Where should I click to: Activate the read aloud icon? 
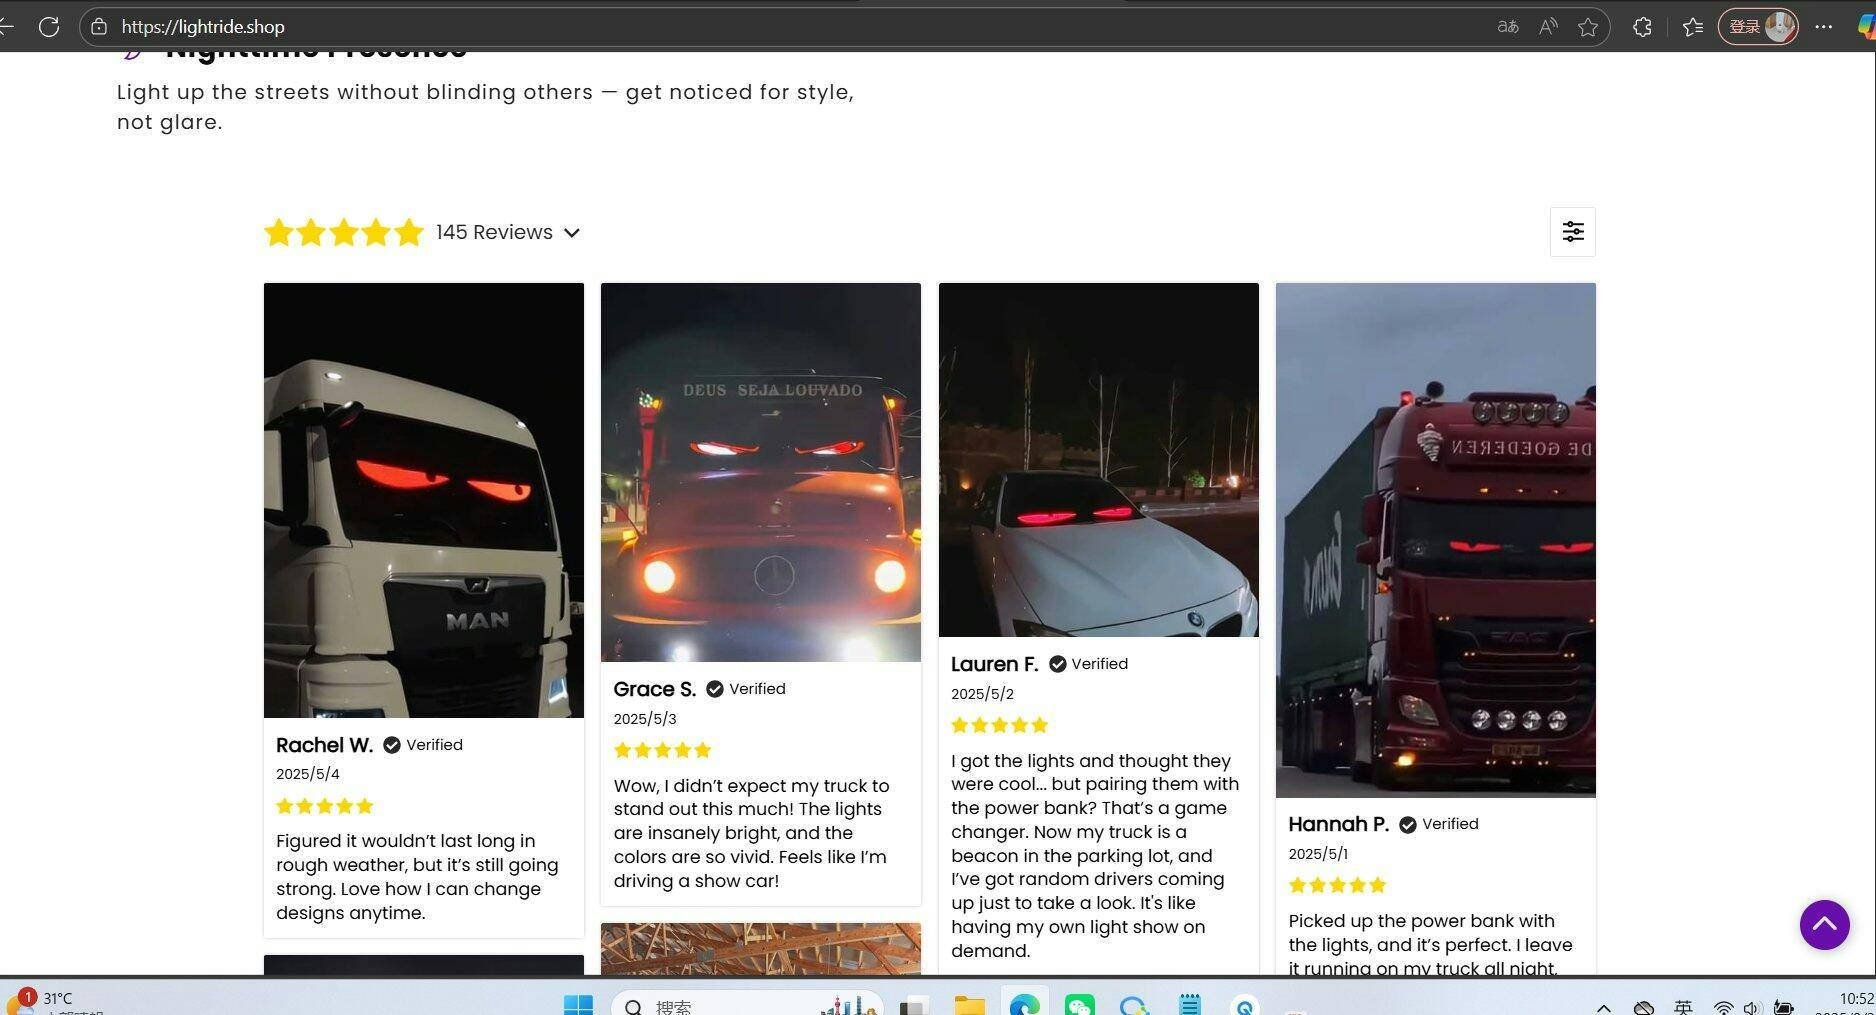[x=1548, y=27]
